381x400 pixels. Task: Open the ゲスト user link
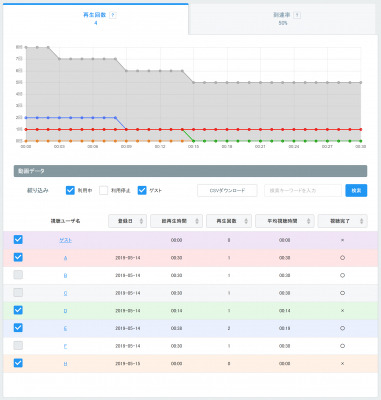coord(65,240)
